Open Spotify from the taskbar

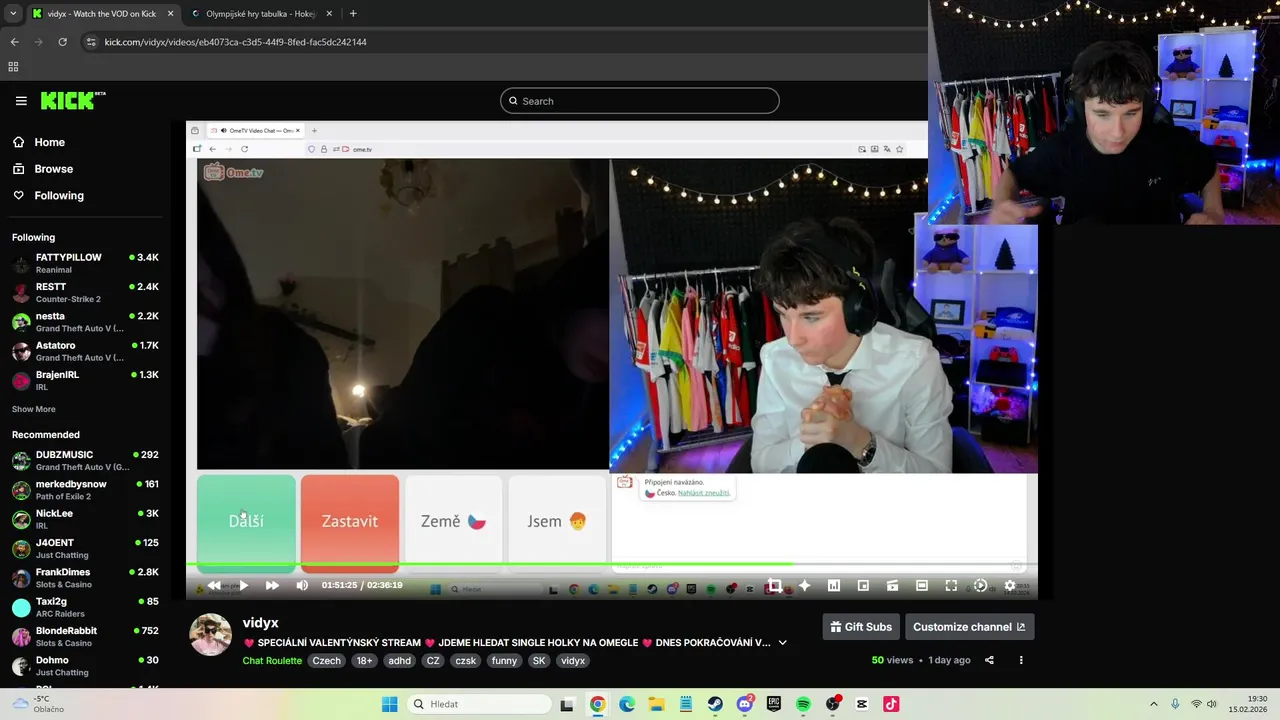[x=803, y=704]
